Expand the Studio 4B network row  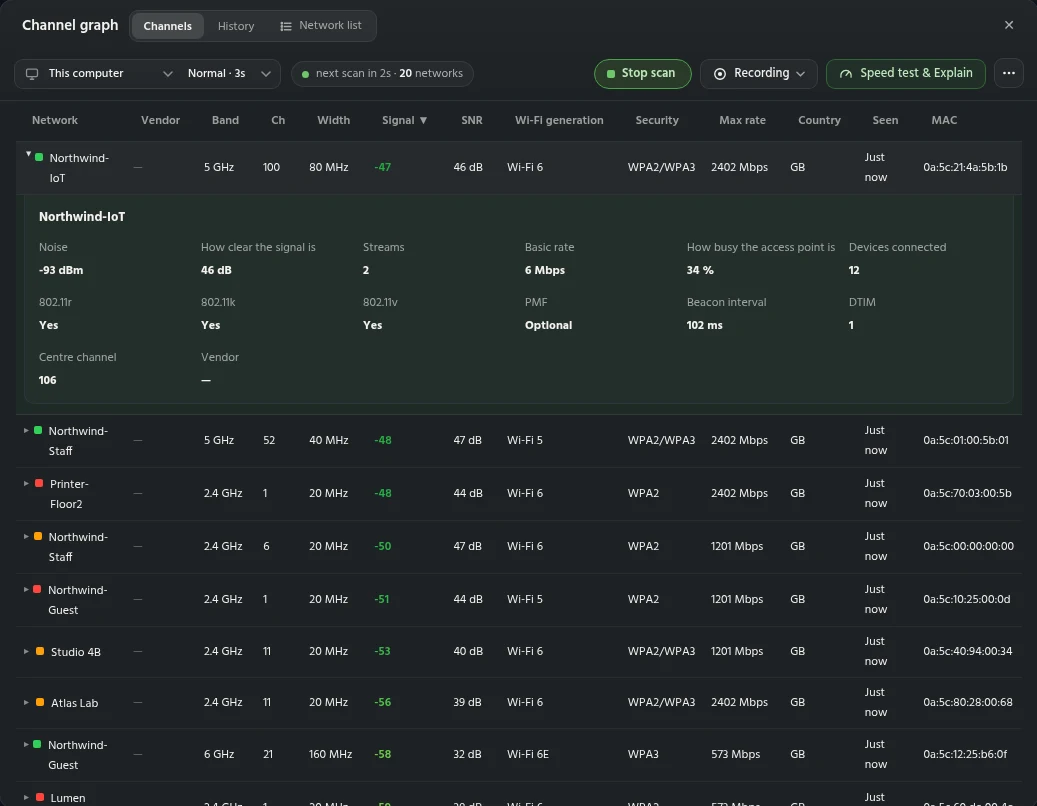(x=26, y=651)
